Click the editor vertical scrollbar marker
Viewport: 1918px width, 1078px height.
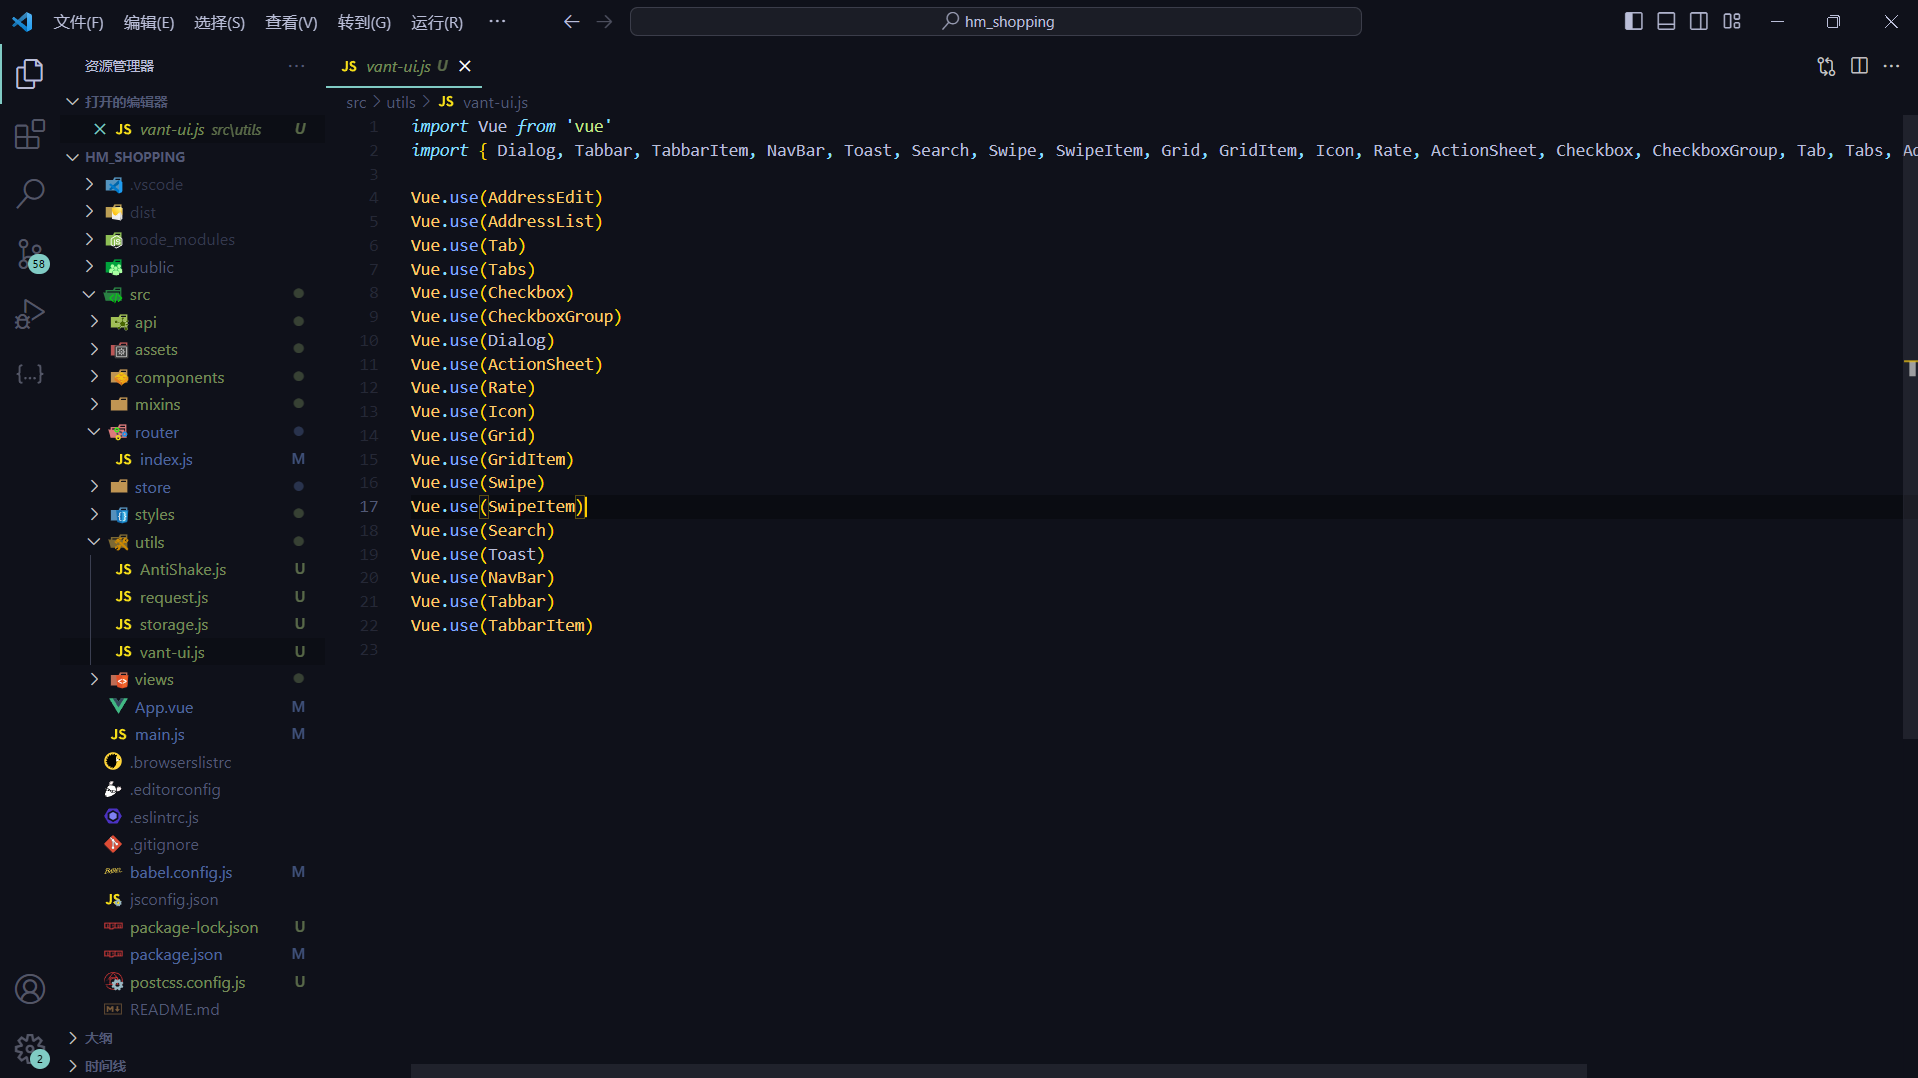click(1911, 368)
